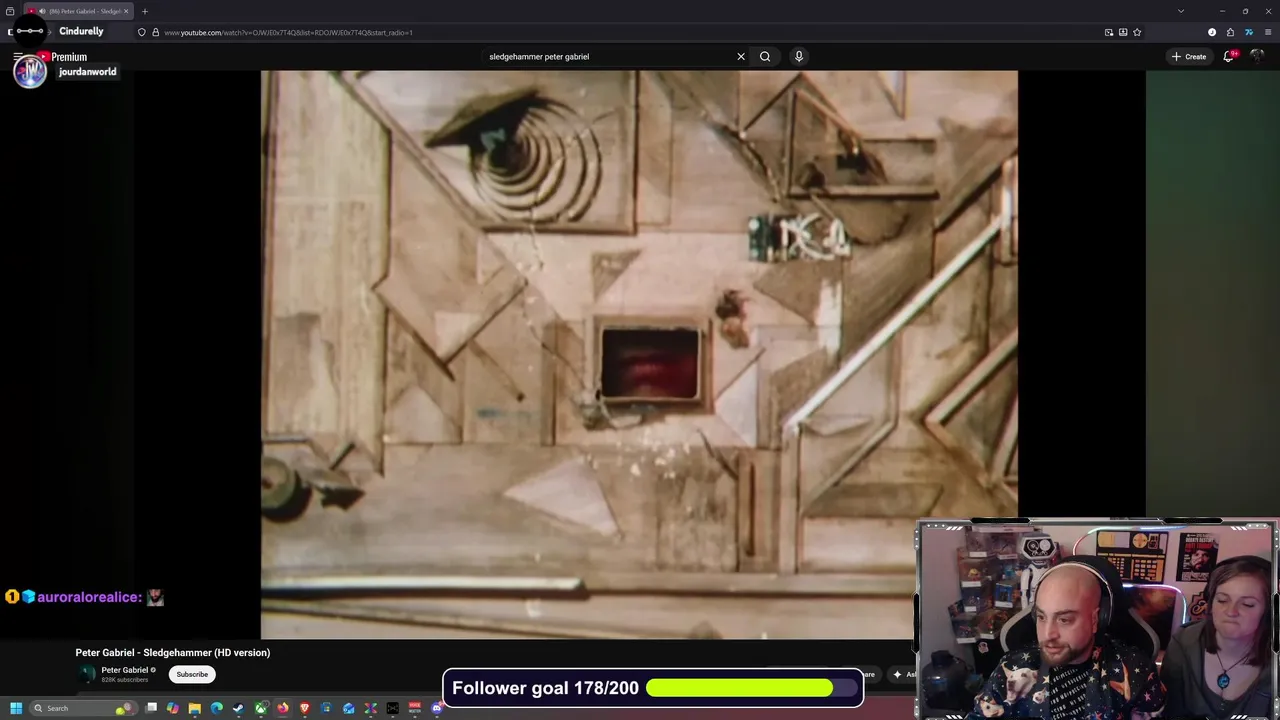Viewport: 1280px width, 720px height.
Task: Run search with the magnifier button
Action: click(765, 57)
